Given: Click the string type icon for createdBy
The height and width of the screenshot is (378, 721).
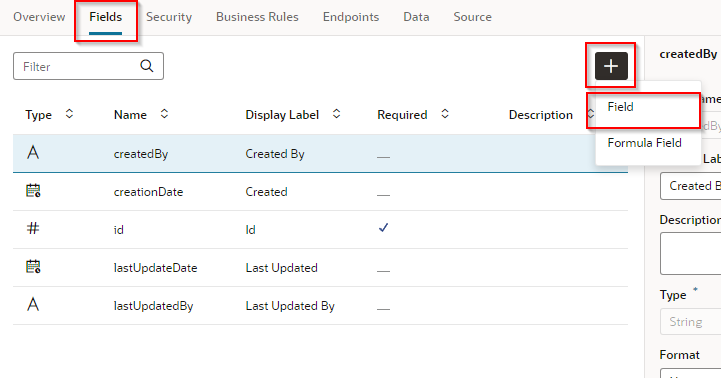Looking at the screenshot, I should pos(33,152).
